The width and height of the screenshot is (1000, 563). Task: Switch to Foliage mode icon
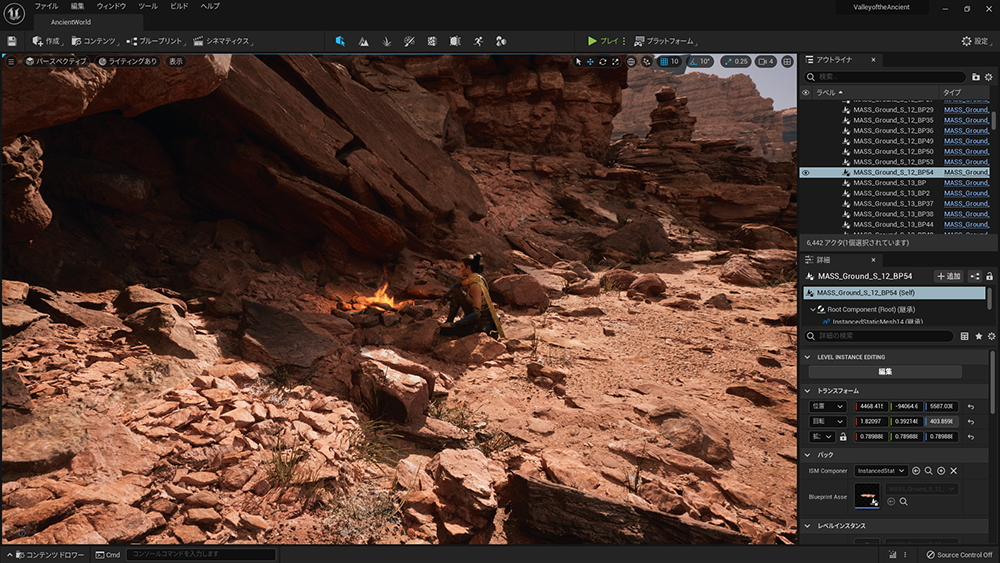[x=386, y=41]
